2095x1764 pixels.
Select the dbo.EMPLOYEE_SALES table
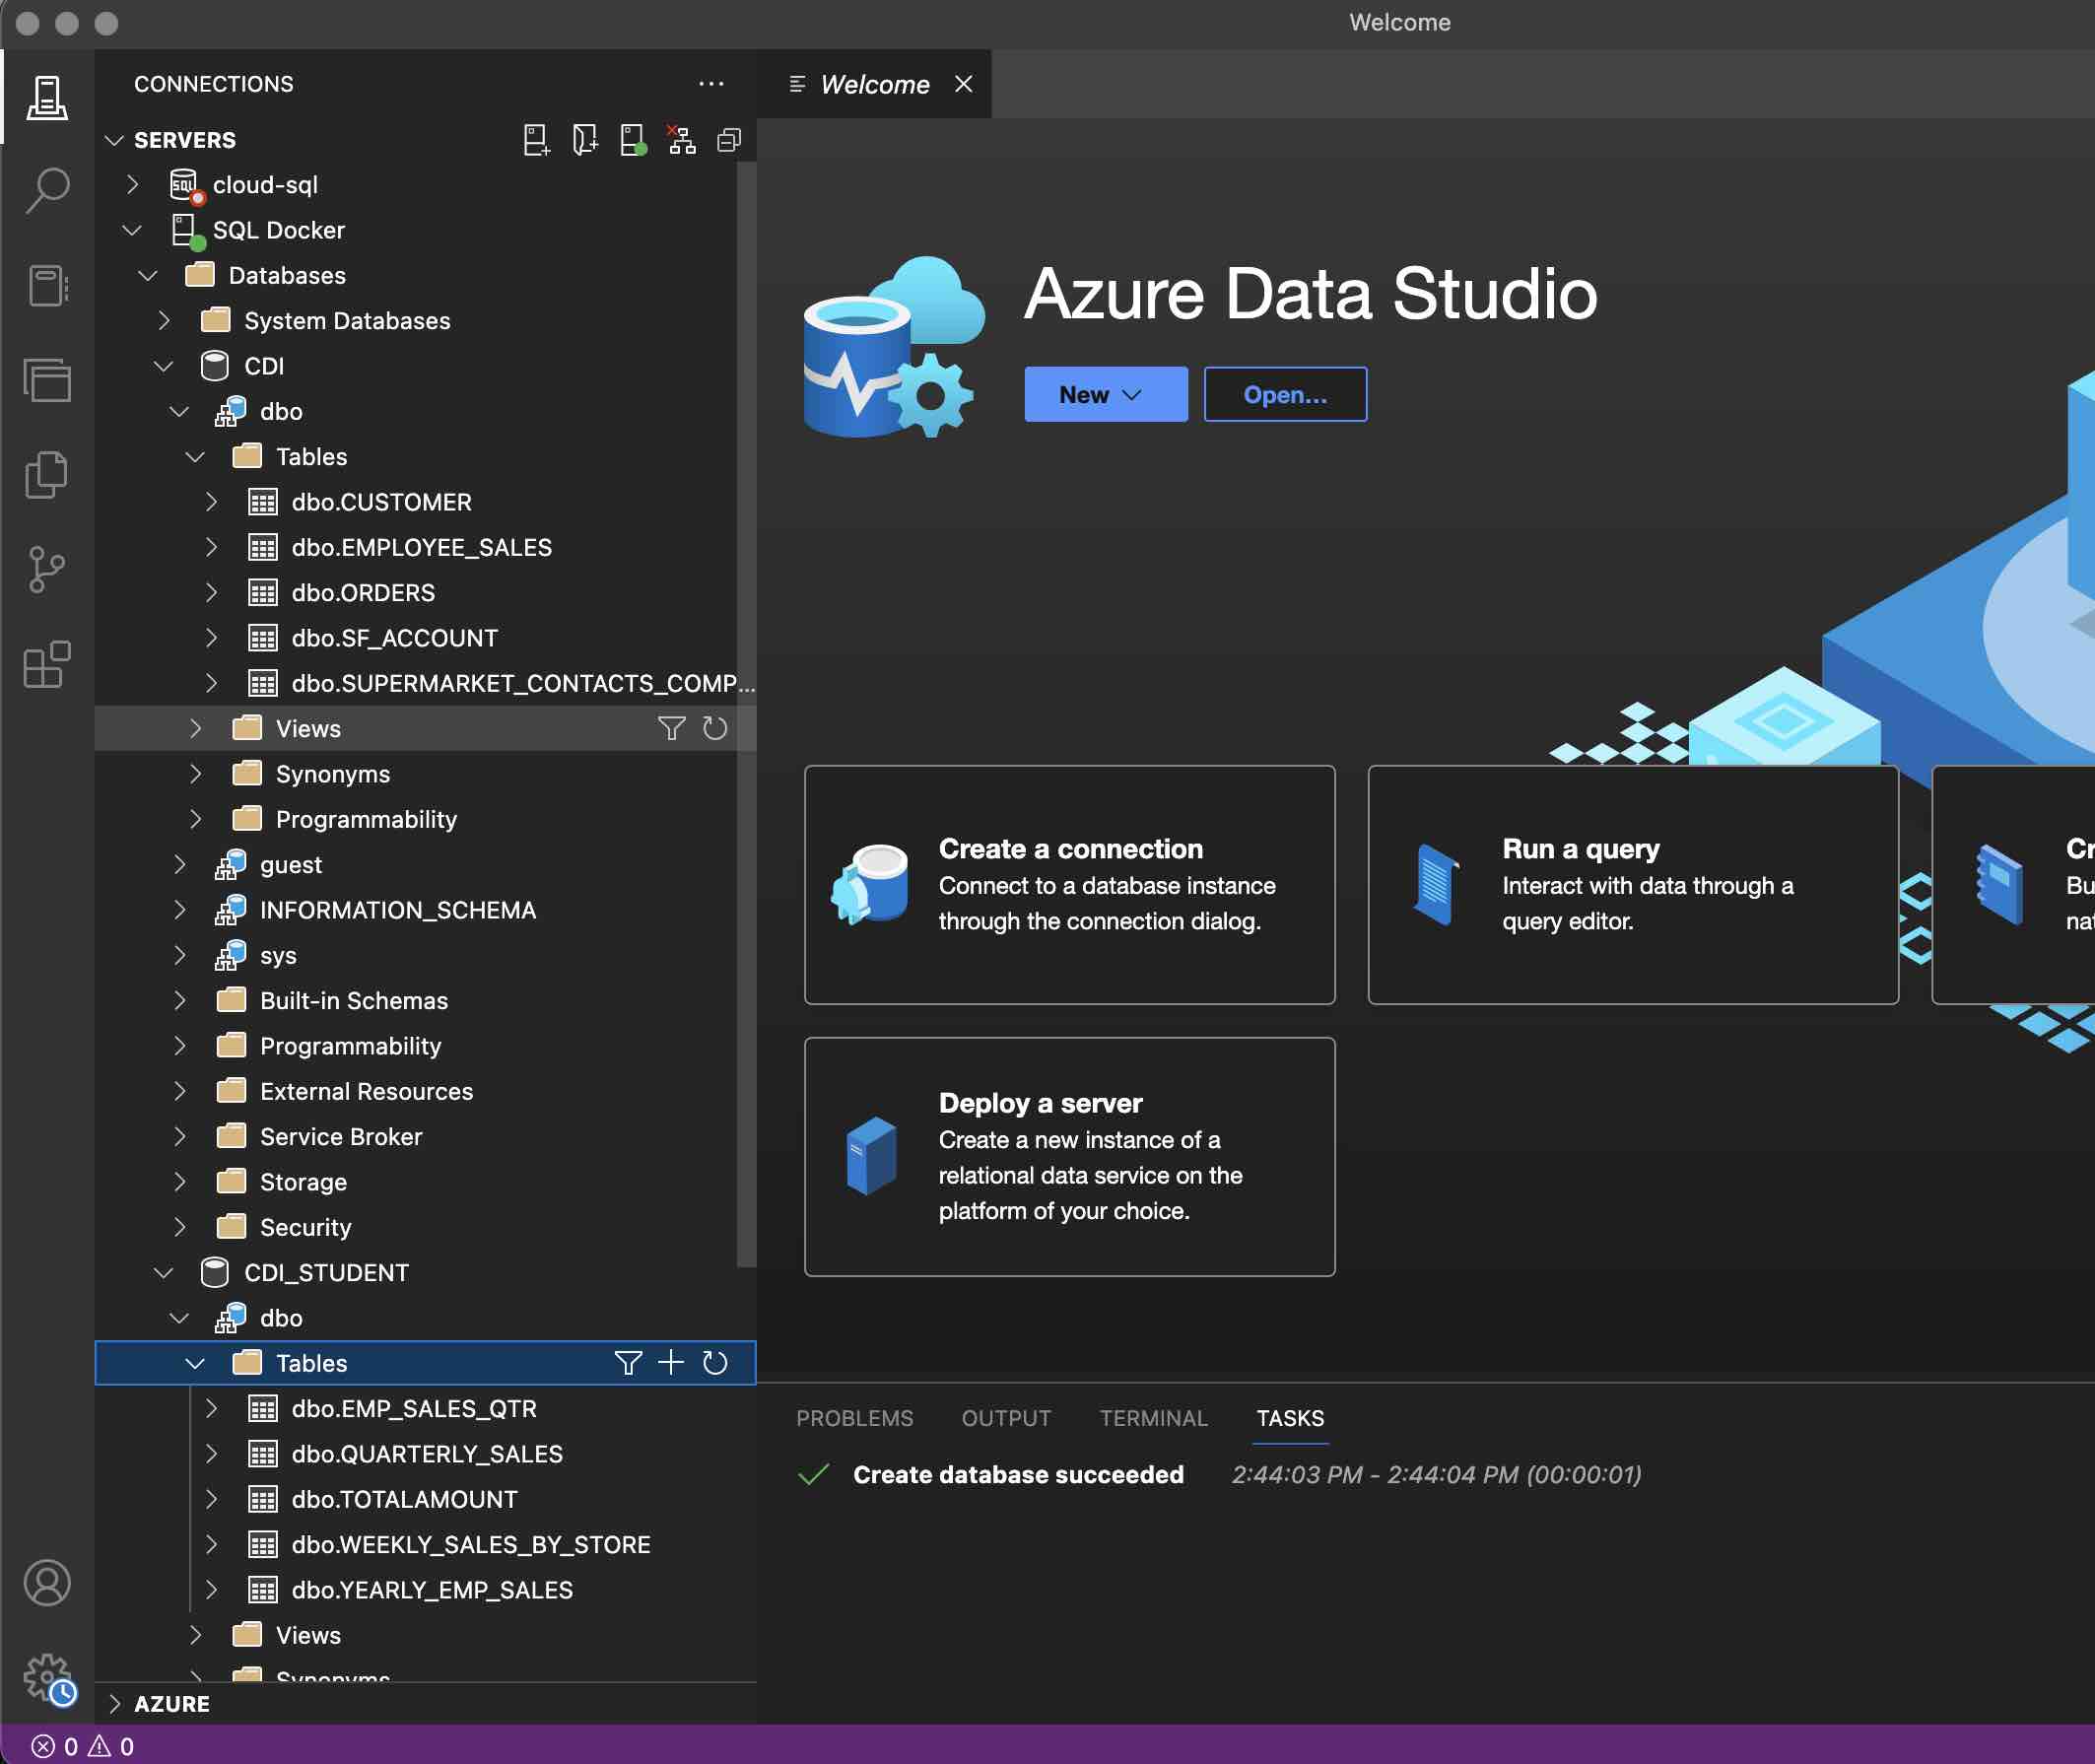click(421, 547)
